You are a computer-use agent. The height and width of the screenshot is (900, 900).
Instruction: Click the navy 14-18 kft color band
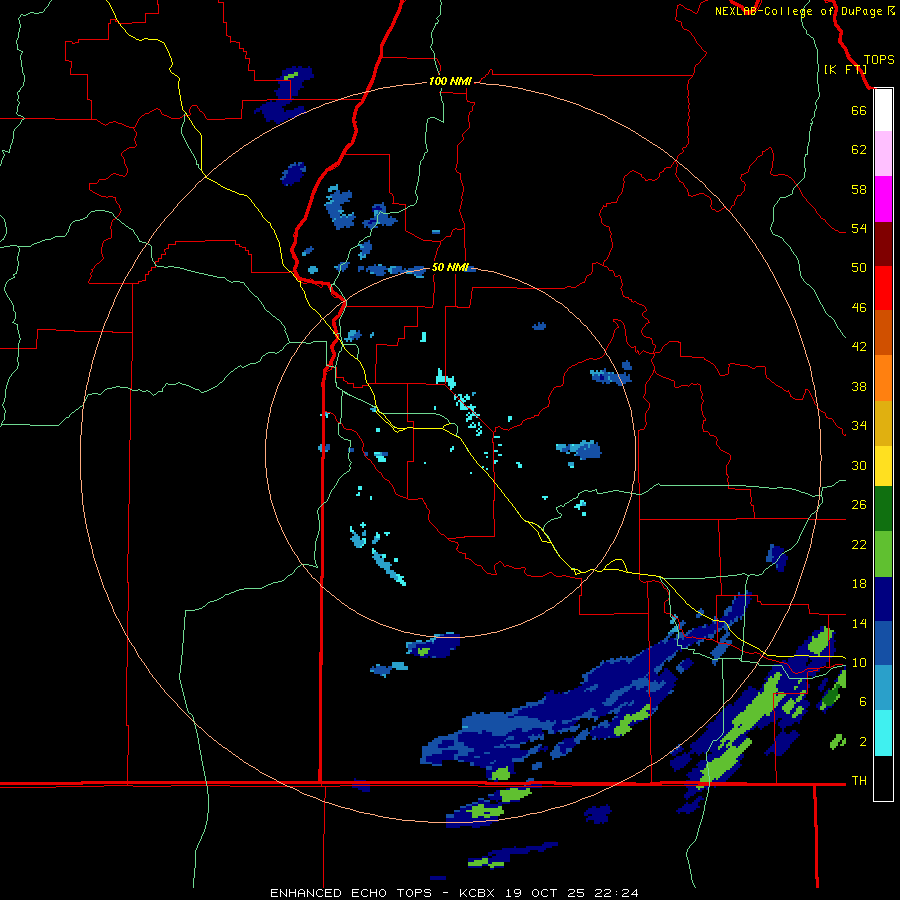click(x=883, y=599)
